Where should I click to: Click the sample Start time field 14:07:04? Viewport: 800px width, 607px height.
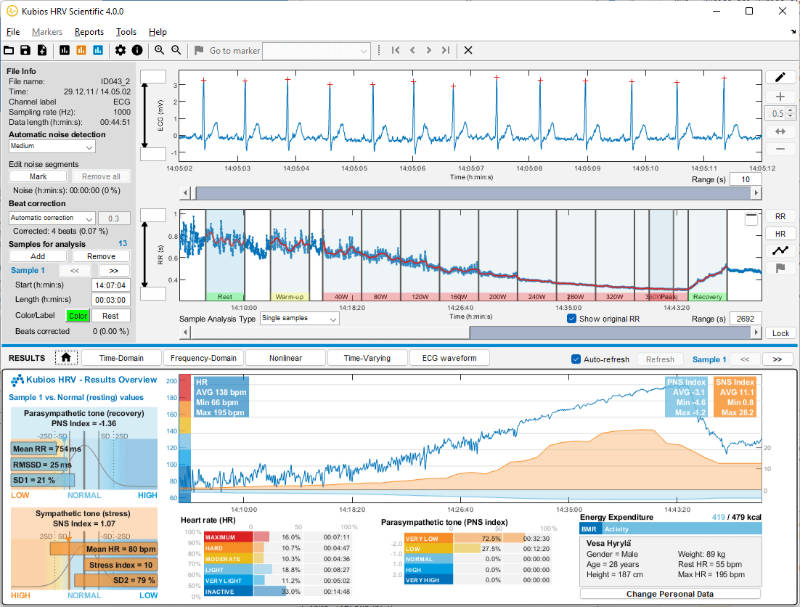coord(110,285)
